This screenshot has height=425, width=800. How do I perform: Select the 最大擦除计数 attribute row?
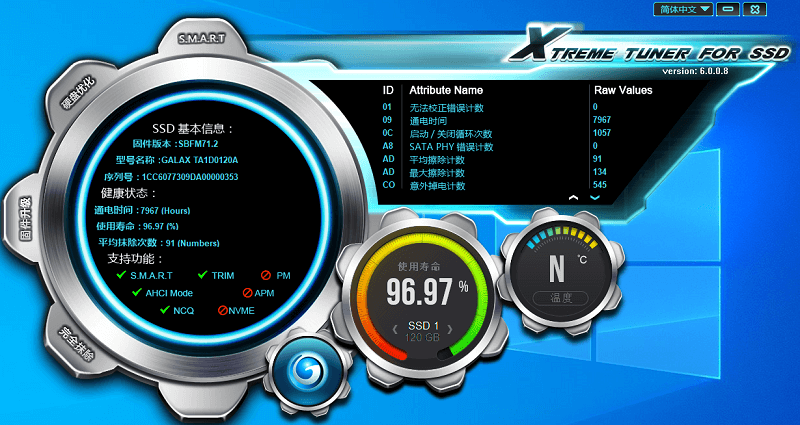coord(497,173)
